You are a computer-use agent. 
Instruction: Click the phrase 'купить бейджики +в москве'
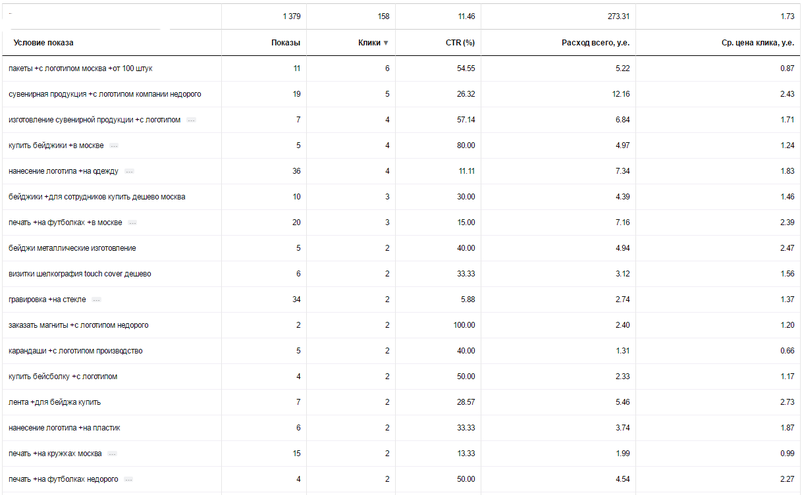[56, 145]
